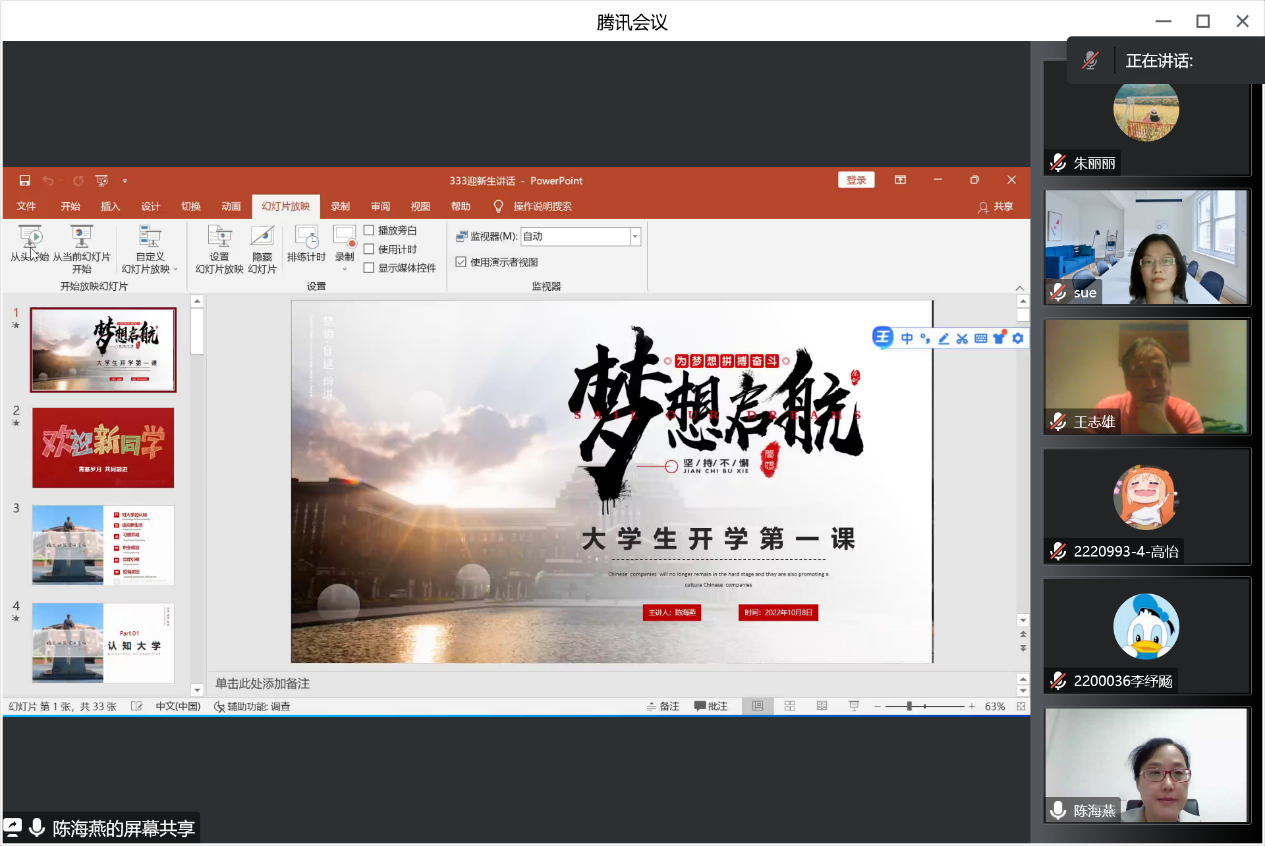Click the Hide Slide icon
The width and height of the screenshot is (1265, 846).
(262, 237)
